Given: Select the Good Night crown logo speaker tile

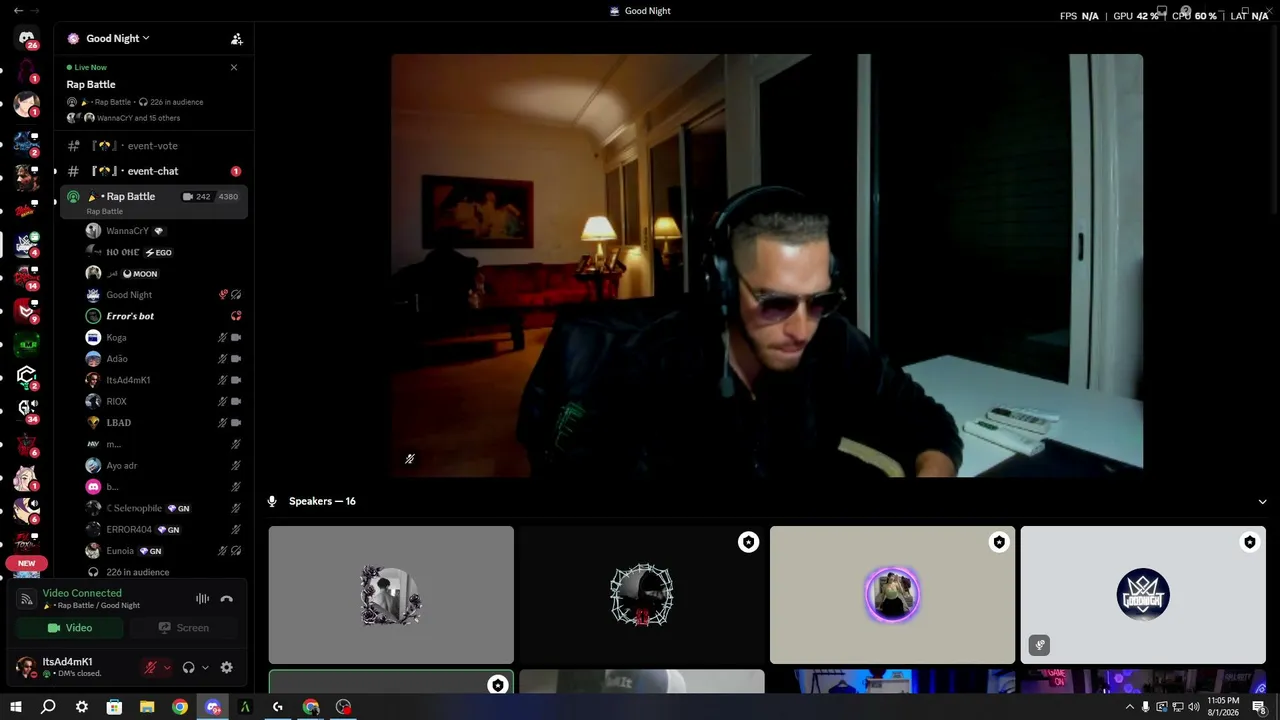Looking at the screenshot, I should tap(1143, 595).
